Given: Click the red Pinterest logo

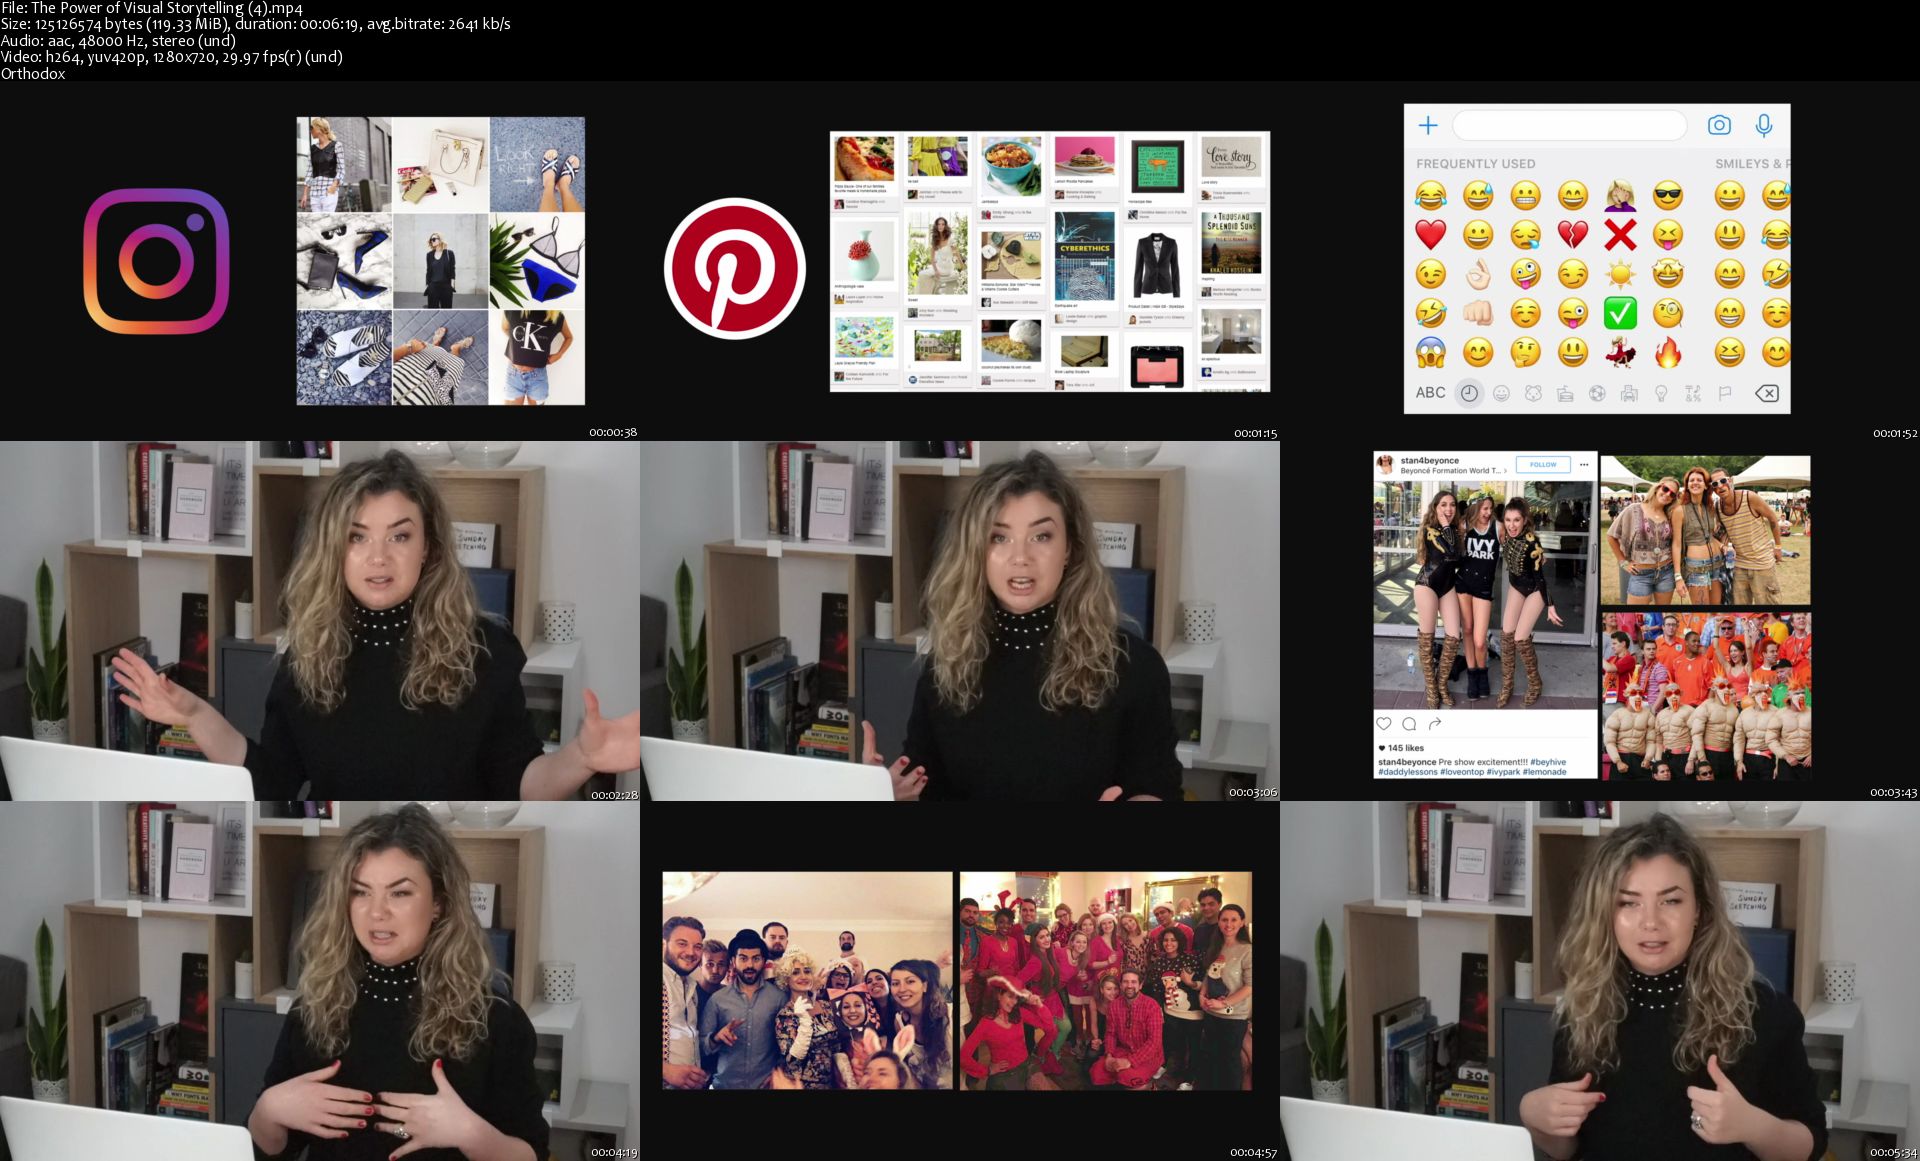Looking at the screenshot, I should [x=735, y=268].
